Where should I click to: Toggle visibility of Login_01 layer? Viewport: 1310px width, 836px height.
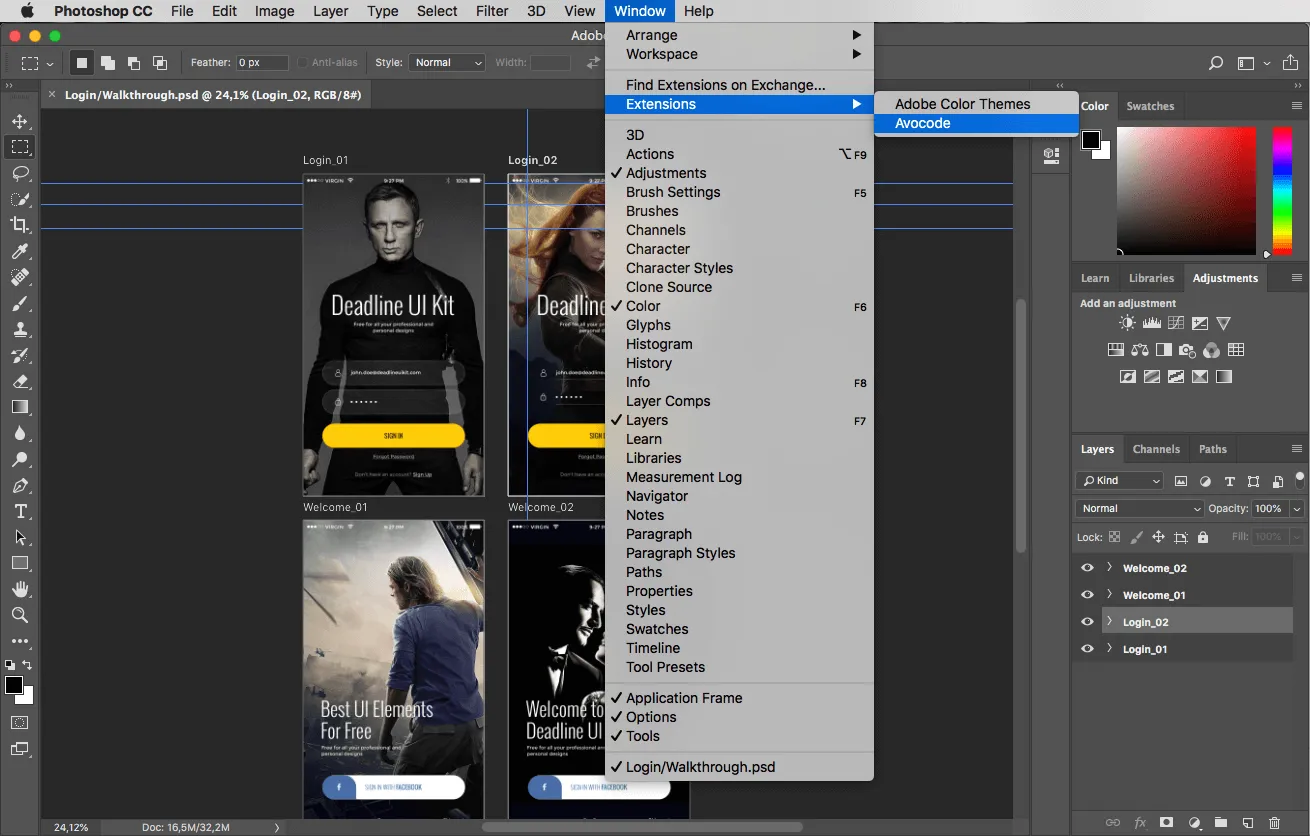point(1087,649)
